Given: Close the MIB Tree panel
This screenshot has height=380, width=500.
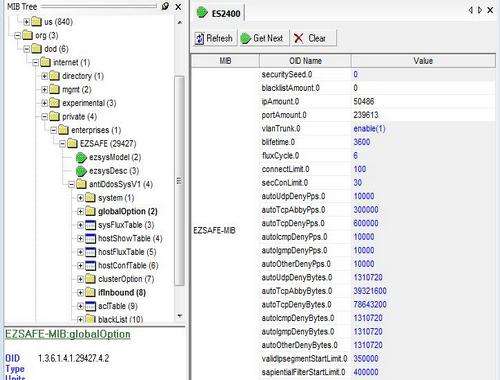Looking at the screenshot, I should pos(178,6).
